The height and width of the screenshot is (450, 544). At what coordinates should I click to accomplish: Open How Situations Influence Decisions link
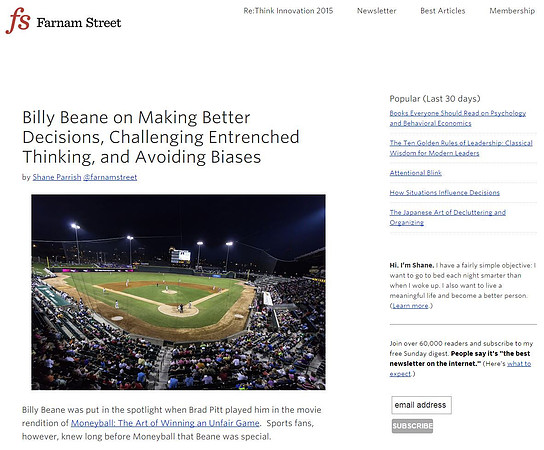[444, 193]
